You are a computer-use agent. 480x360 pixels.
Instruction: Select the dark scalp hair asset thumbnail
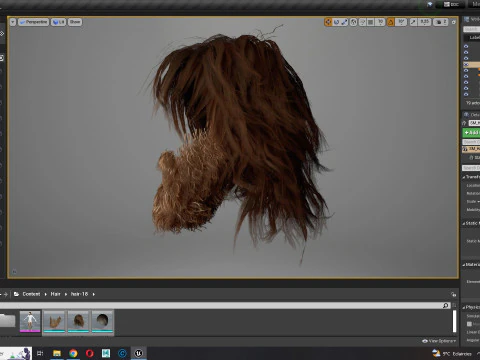[x=102, y=321]
